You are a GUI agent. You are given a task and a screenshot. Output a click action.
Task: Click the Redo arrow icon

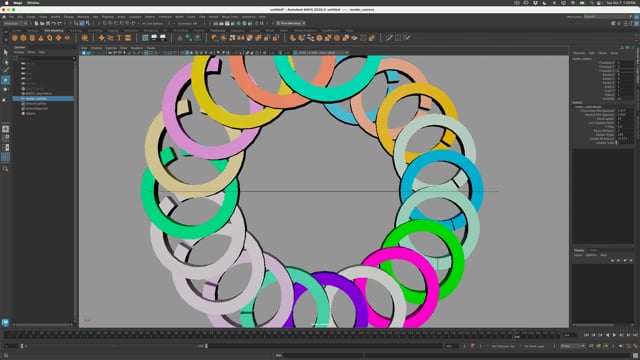pos(60,24)
